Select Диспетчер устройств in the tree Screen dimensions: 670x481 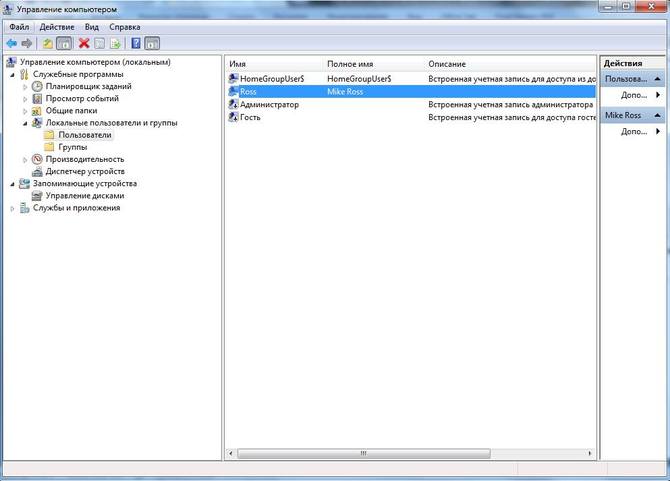pos(85,171)
